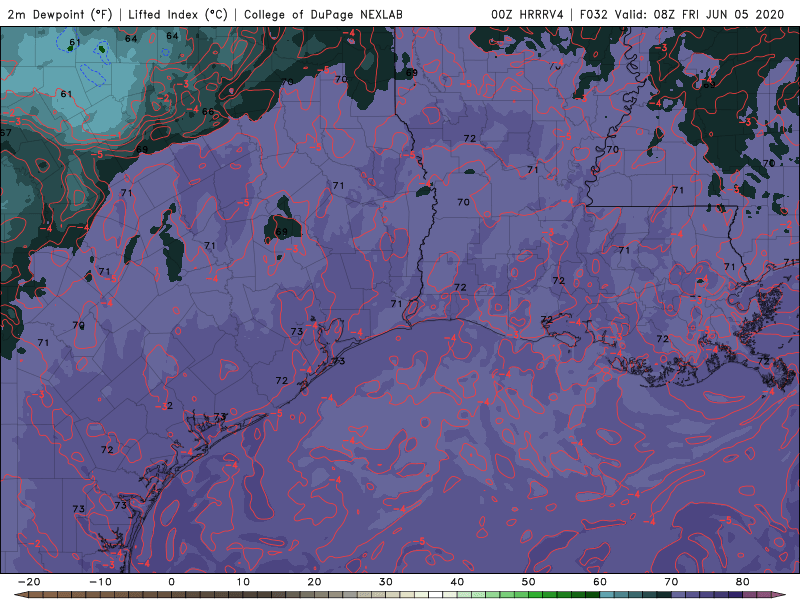Screen dimensions: 800x600
Task: Click the "50" color scale label
Action: click(529, 582)
